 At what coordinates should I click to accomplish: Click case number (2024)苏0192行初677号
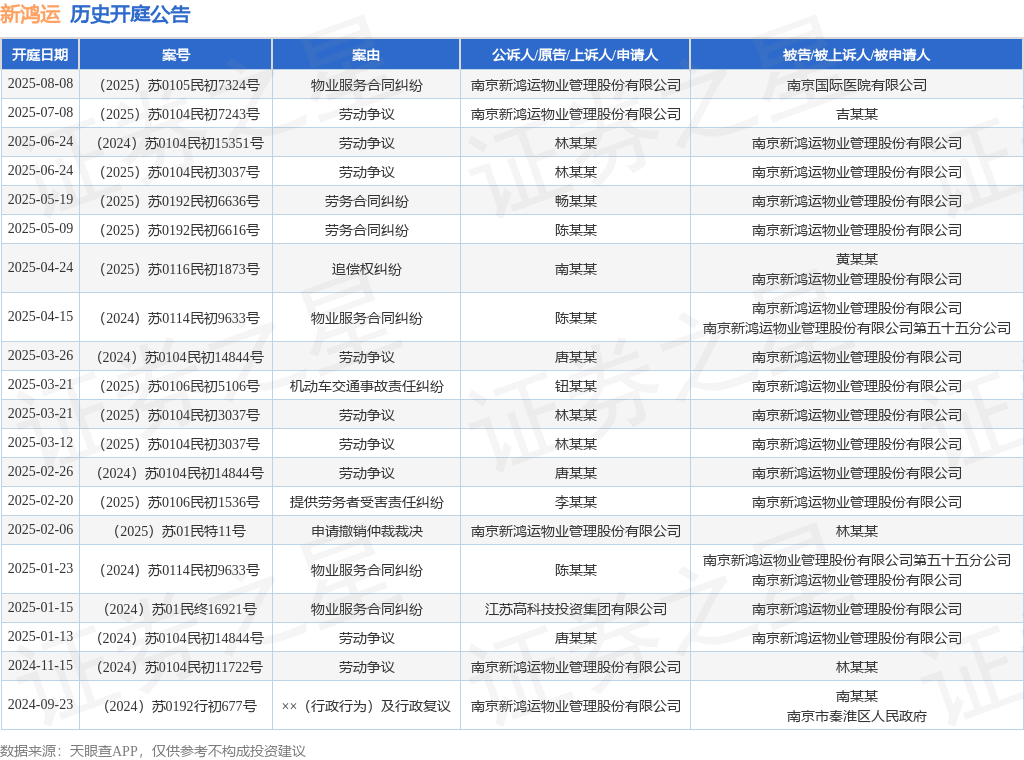coord(176,706)
